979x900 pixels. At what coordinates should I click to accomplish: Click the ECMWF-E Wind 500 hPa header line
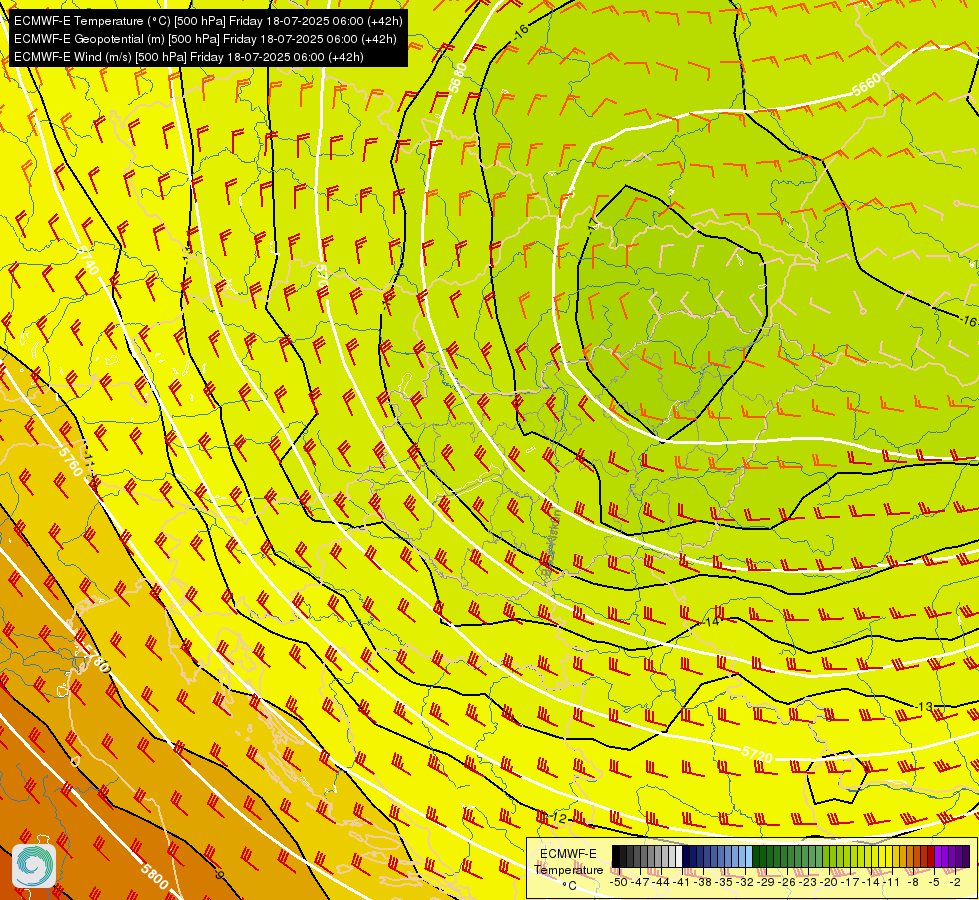tap(189, 57)
